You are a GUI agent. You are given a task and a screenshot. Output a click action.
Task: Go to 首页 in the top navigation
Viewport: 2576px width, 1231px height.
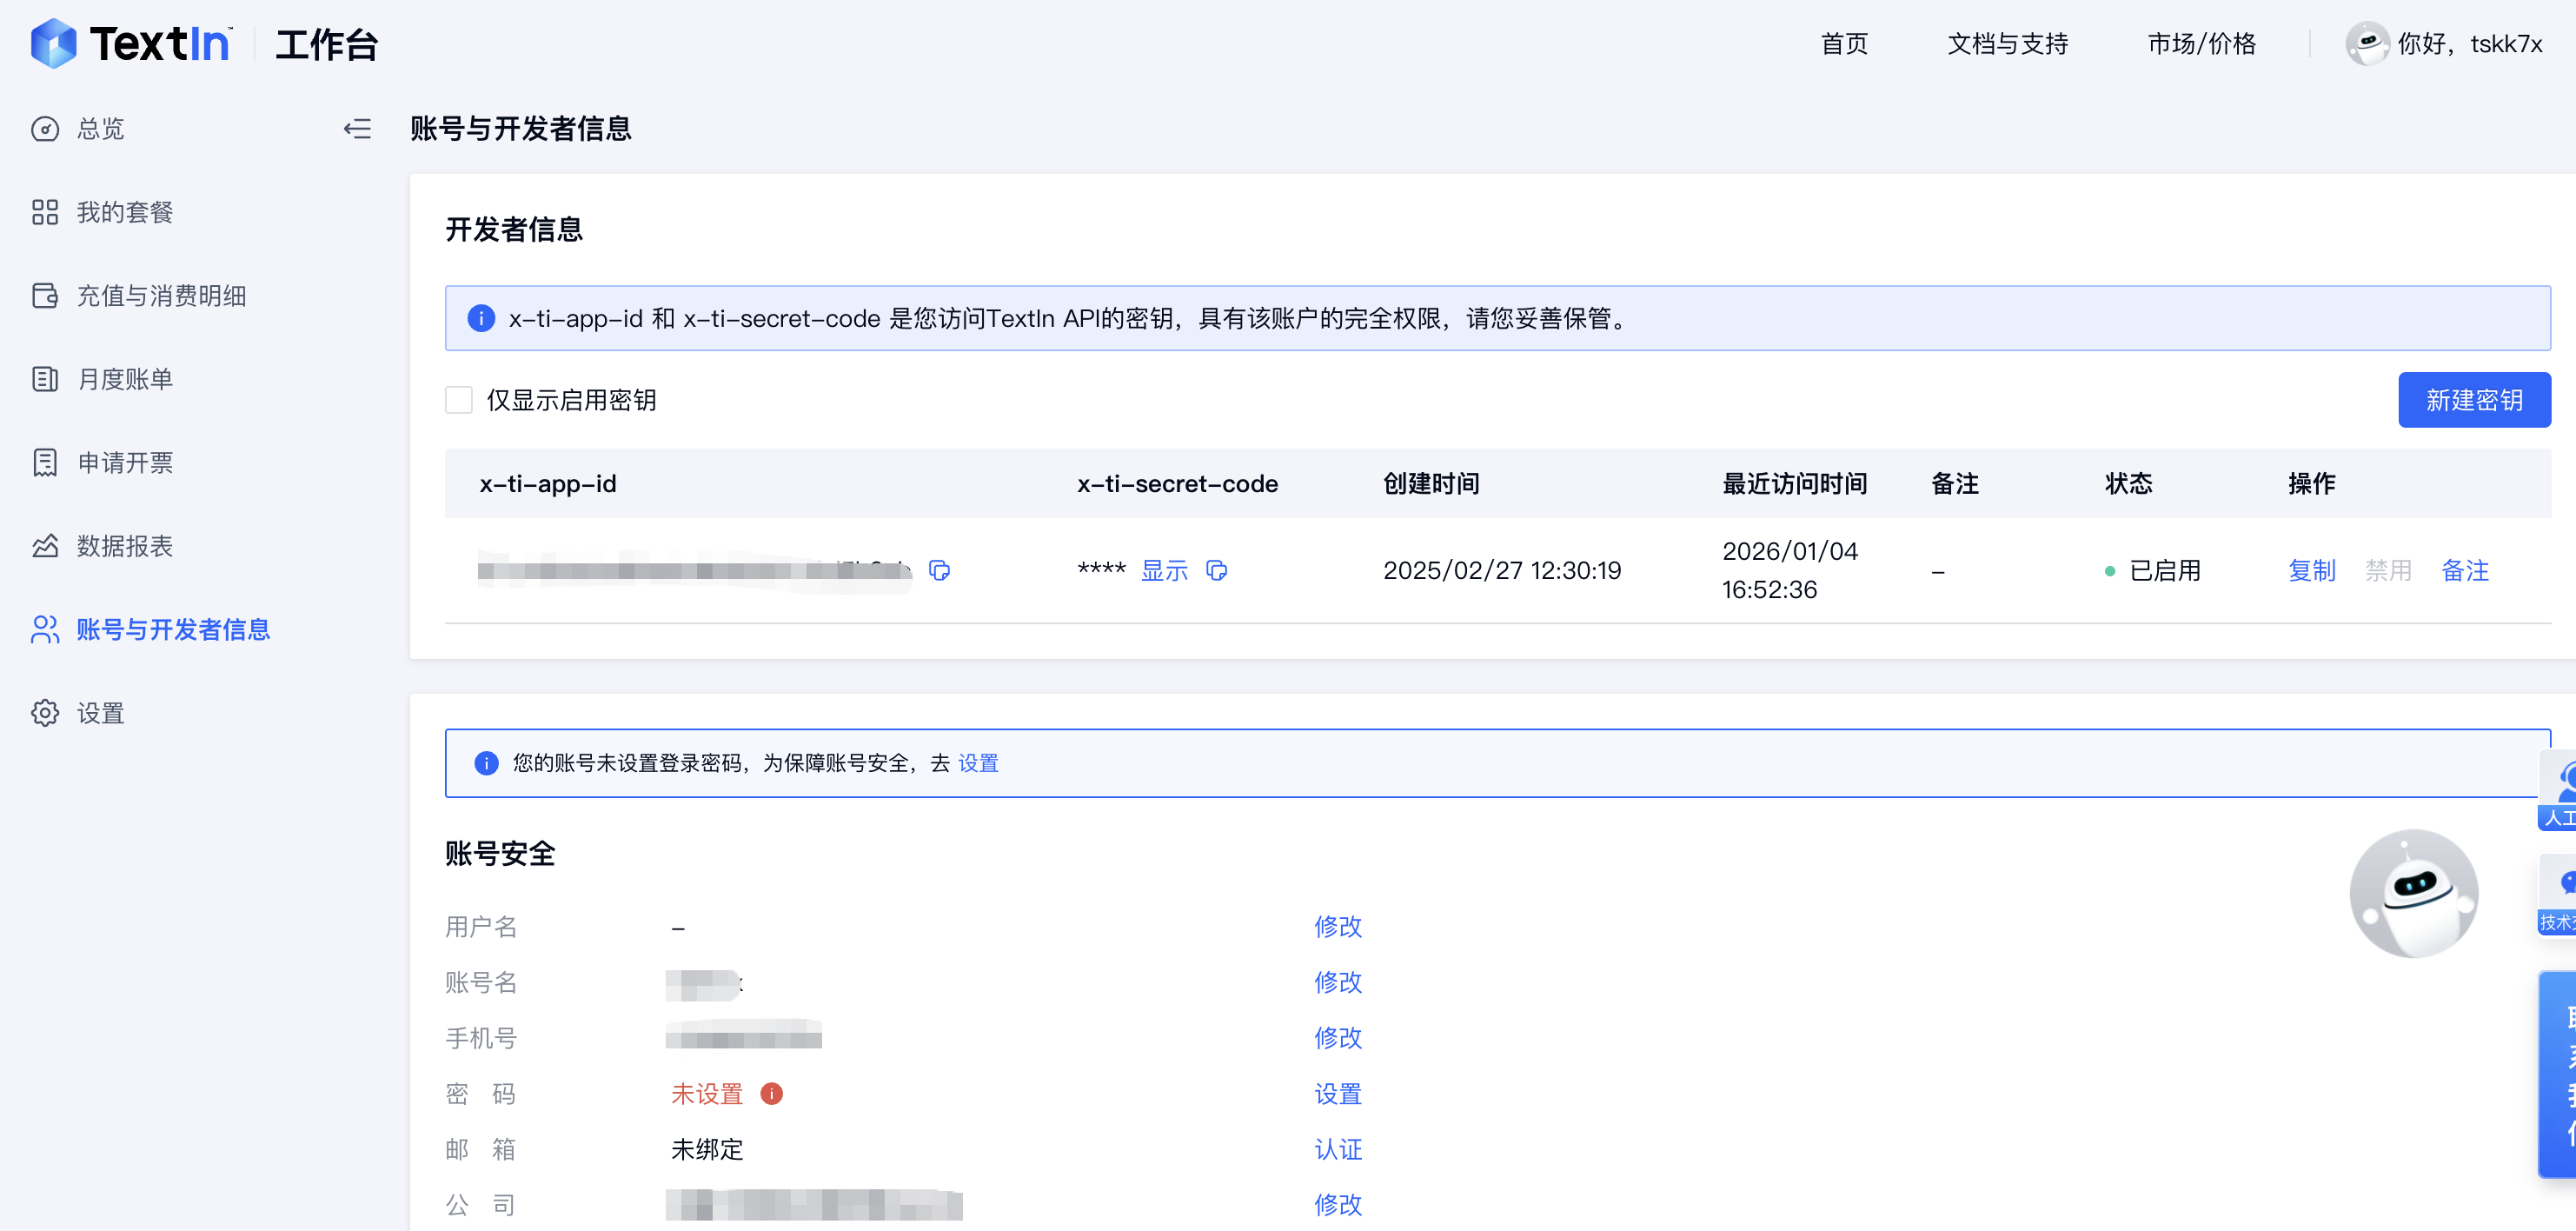tap(1843, 43)
